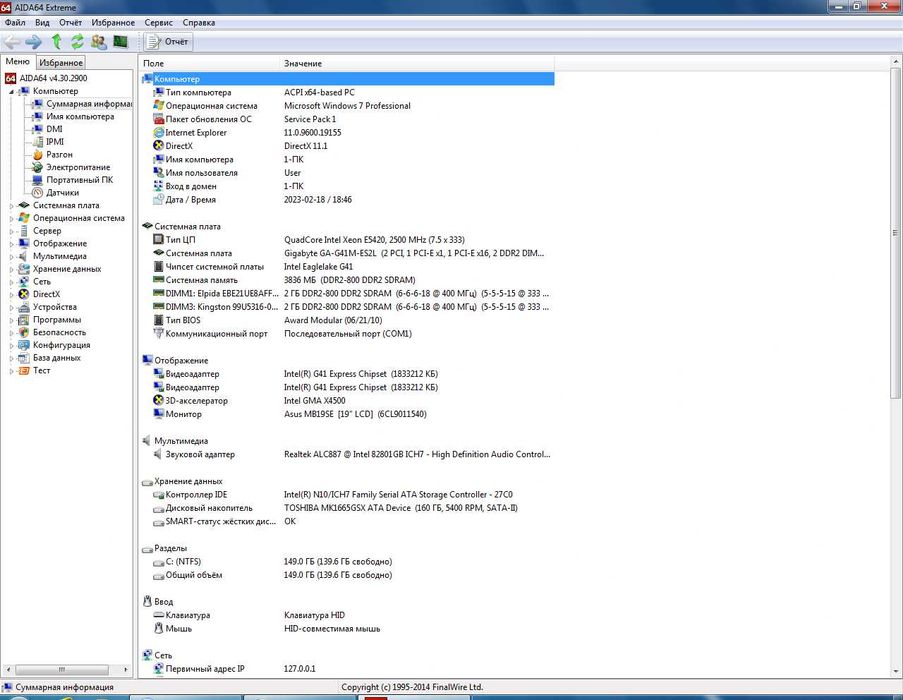Click the Users toolbar icon
The height and width of the screenshot is (700, 903).
(98, 41)
